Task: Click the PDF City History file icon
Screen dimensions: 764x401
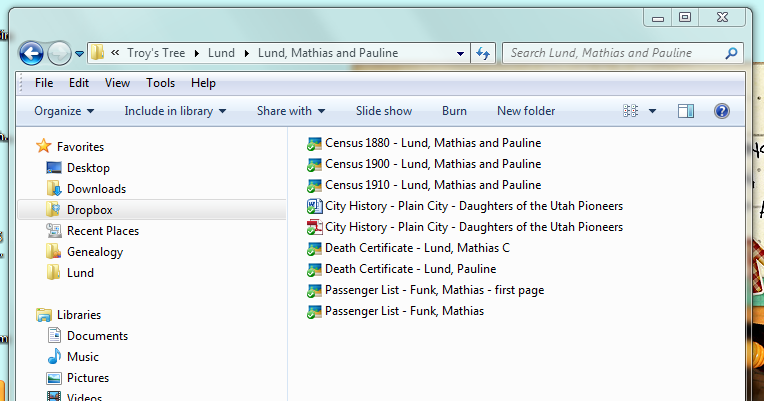Action: (x=314, y=227)
